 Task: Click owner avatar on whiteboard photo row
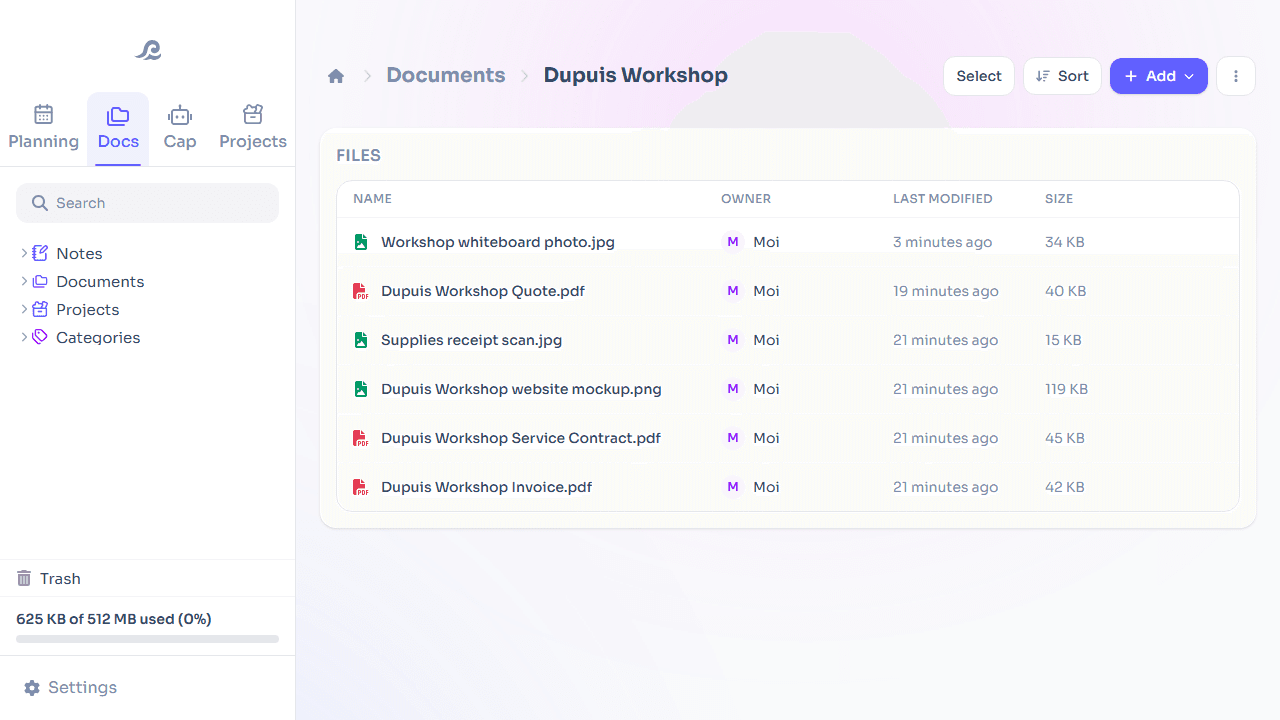(733, 242)
